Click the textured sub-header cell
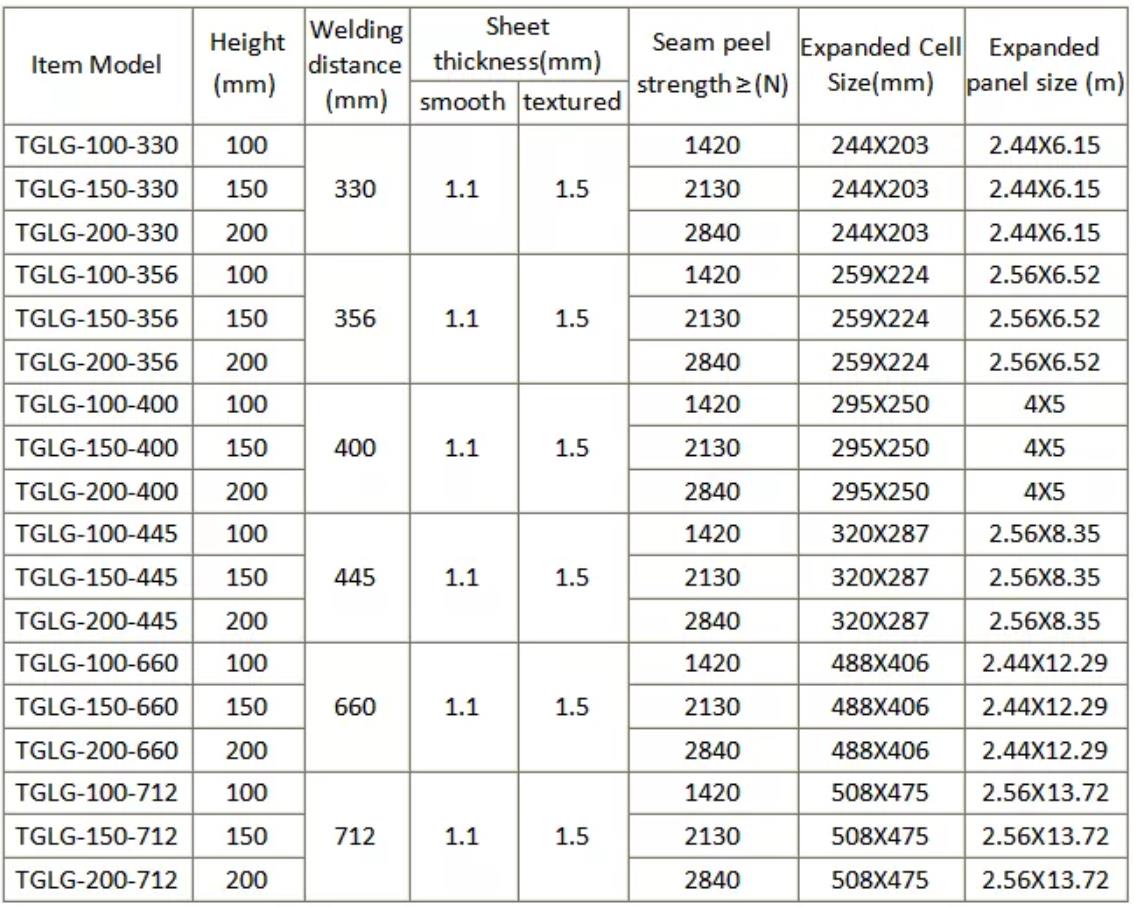This screenshot has width=1134, height=906. (x=573, y=103)
